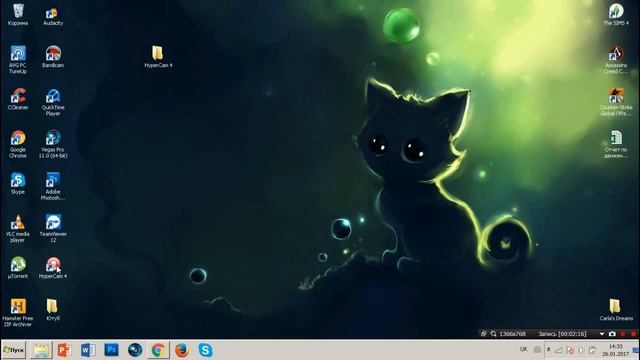640x360 pixels.
Task: Launch the Audacity desktop shortcut
Action: (x=53, y=16)
